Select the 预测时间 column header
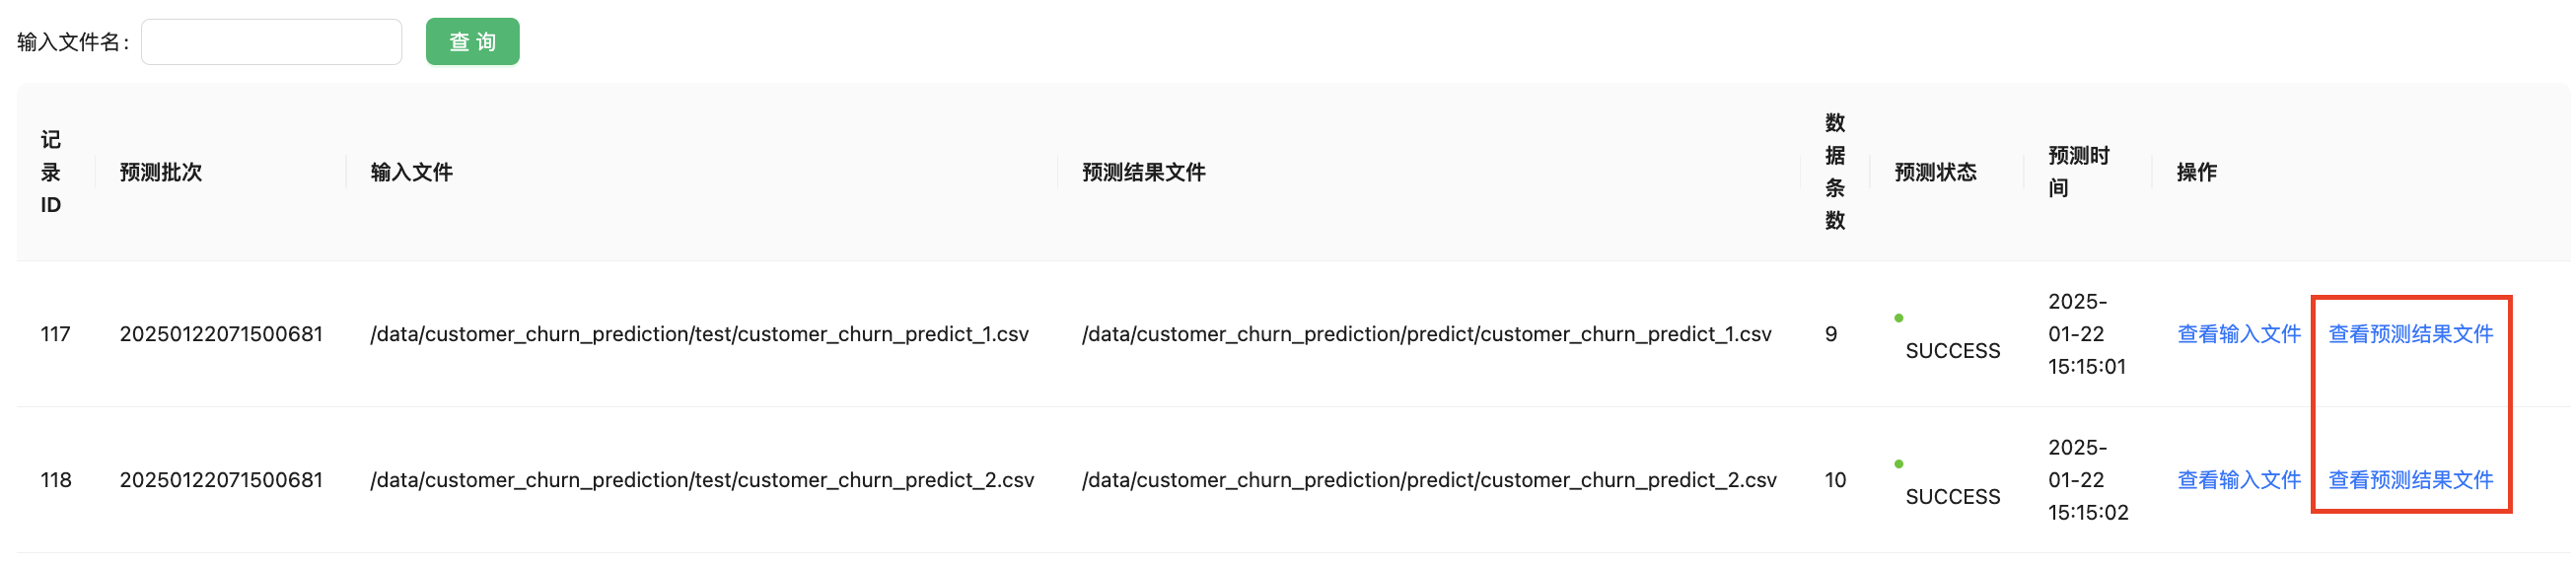Screen dimensions: 2576x568 [2078, 172]
